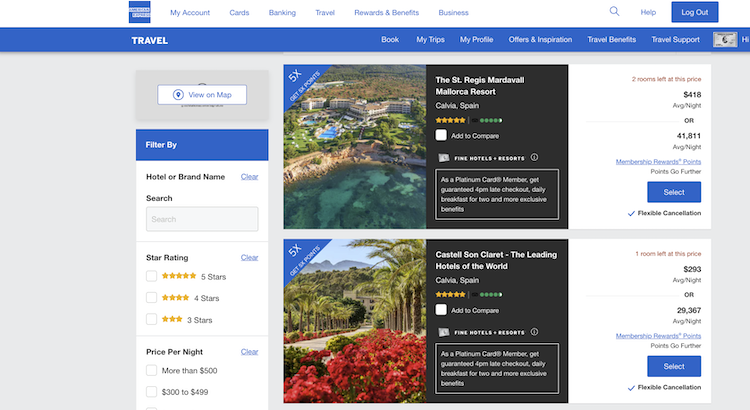Click the star rating of Castell Son Claret

[x=450, y=294]
